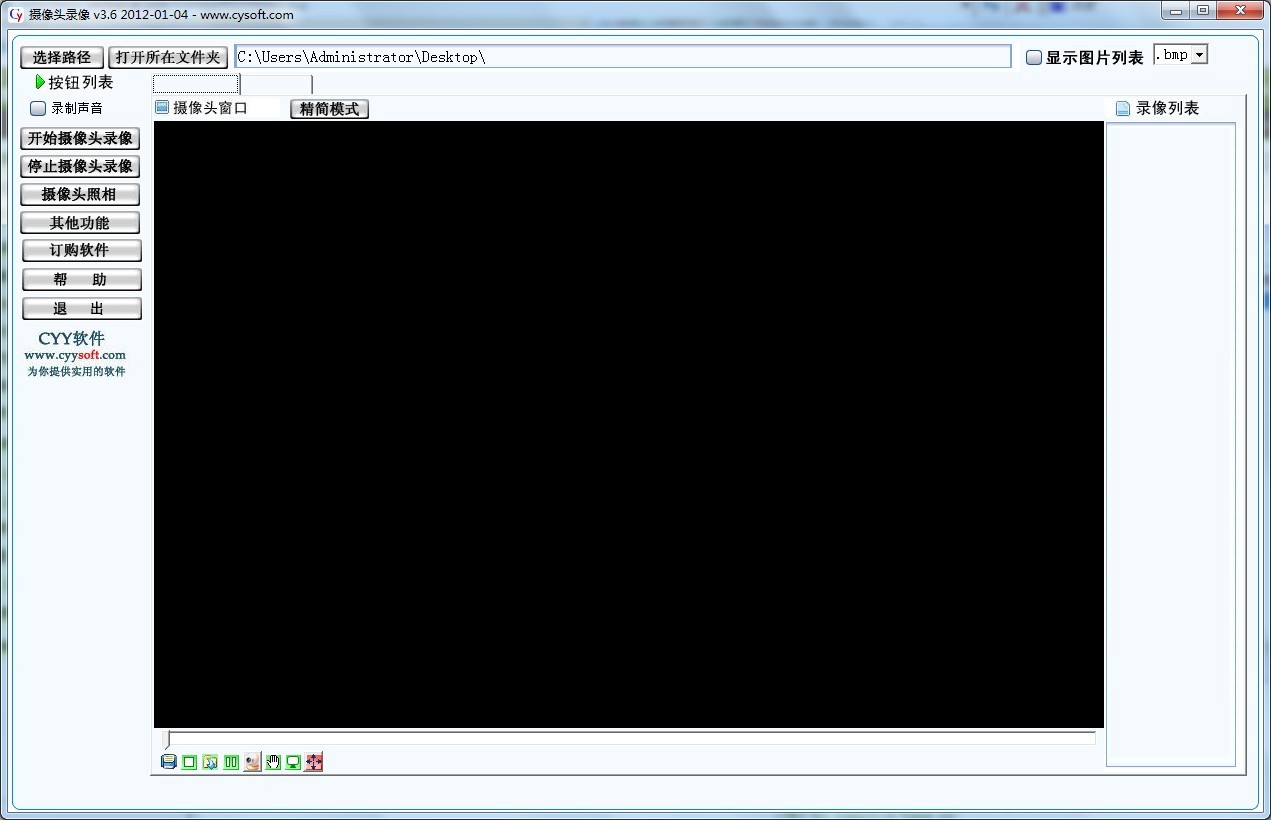Switch to 精简模式 view

pyautogui.click(x=329, y=109)
